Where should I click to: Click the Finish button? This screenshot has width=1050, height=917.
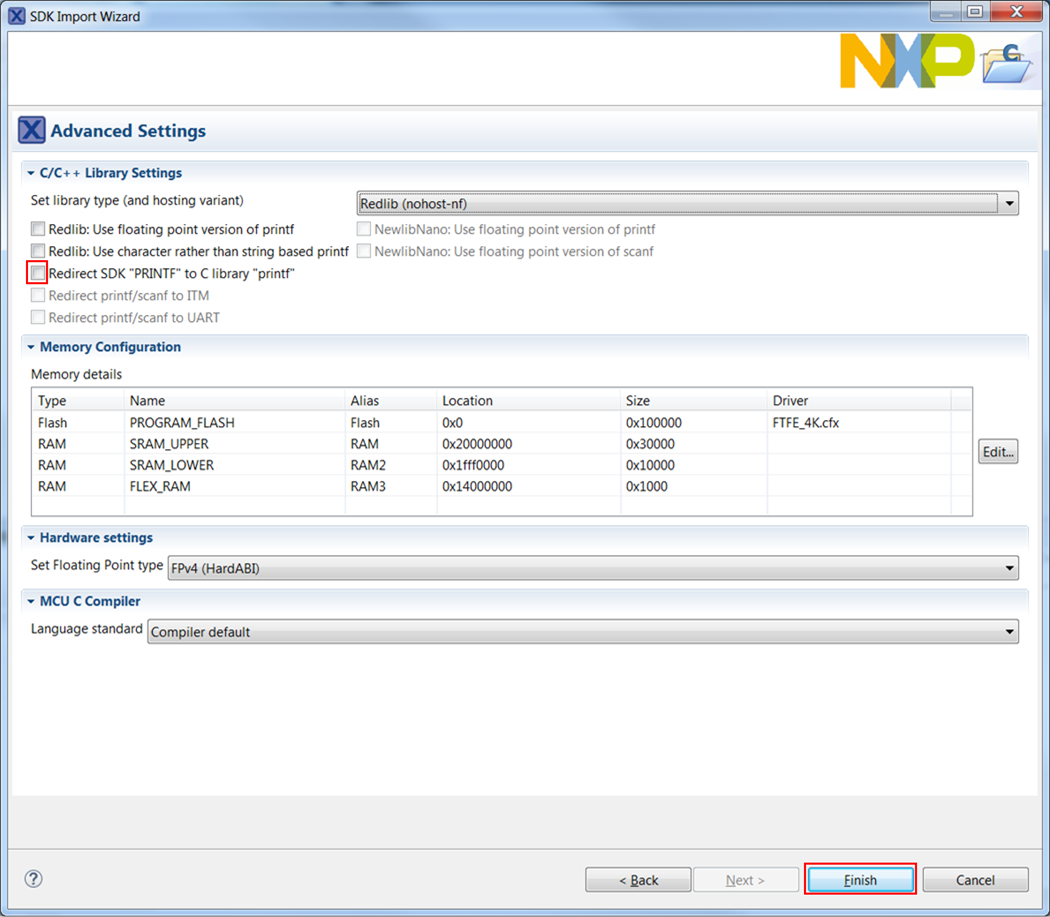click(860, 880)
